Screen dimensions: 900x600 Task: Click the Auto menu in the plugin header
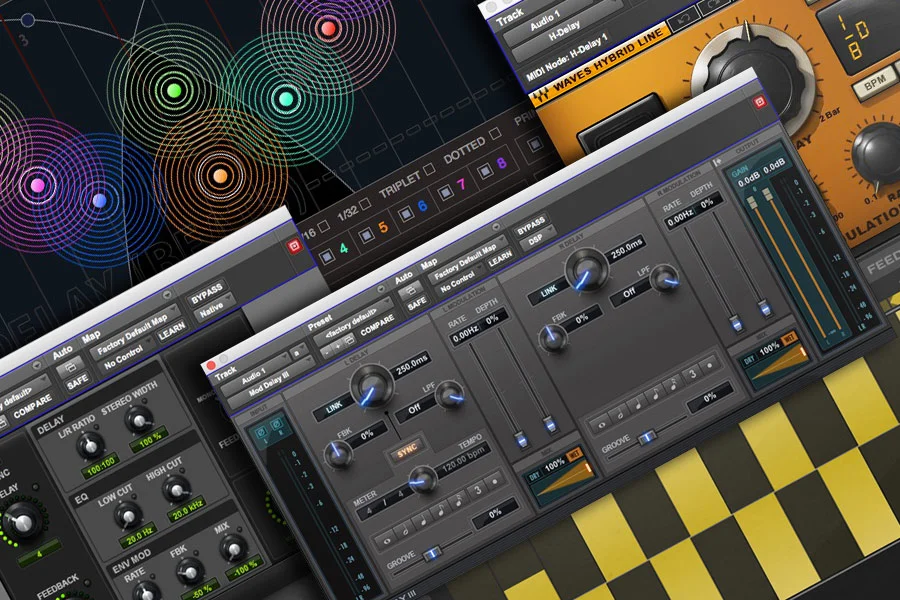[402, 276]
